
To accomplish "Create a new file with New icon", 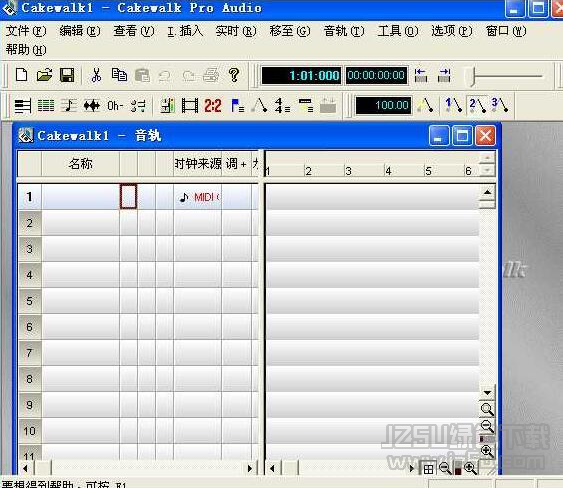I will click(x=22, y=75).
